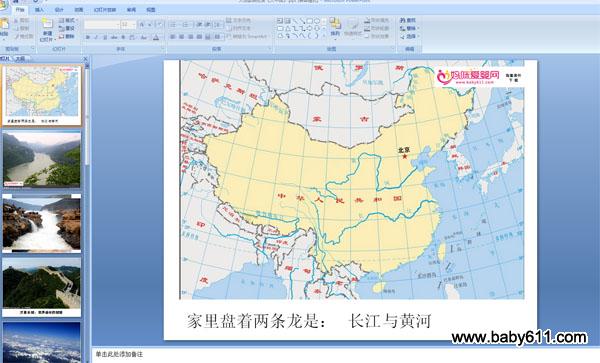The width and height of the screenshot is (600, 363).
Task: Toggle underline formatting
Action: [x=104, y=37]
